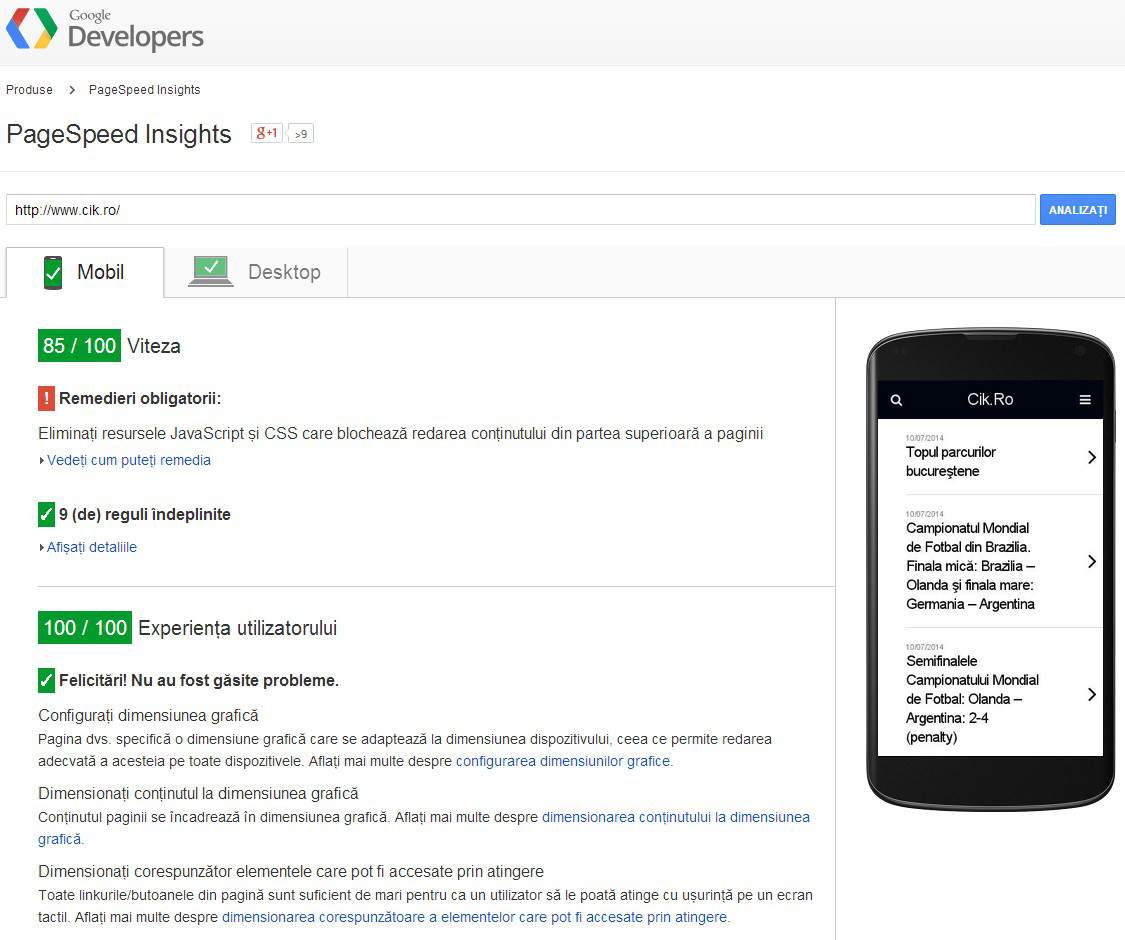Viewport: 1125px width, 940px height.
Task: Open the configurarea dimensiunilor grafice link
Action: coord(564,761)
